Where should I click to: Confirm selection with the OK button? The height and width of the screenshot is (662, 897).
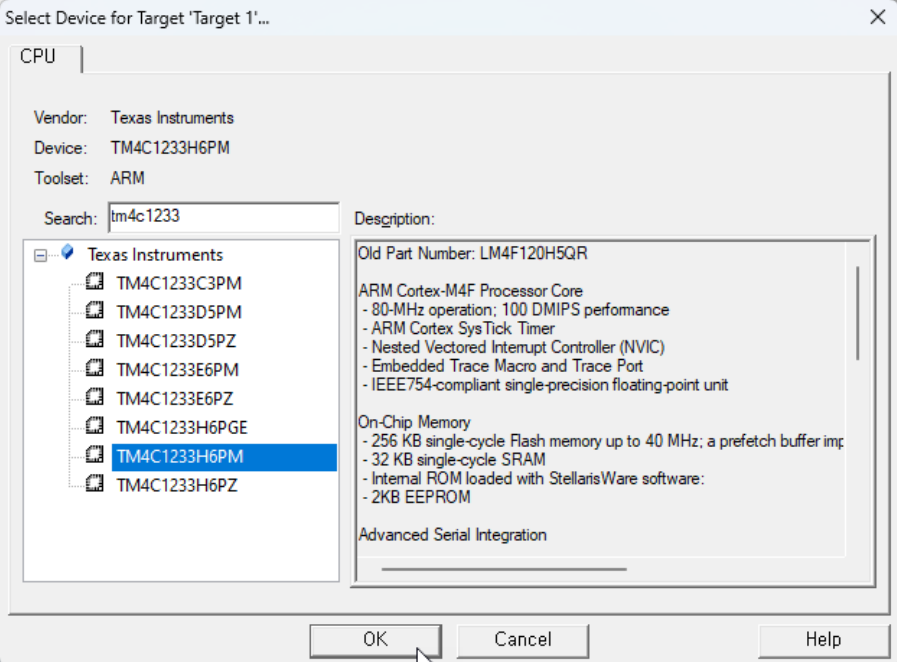pos(375,640)
